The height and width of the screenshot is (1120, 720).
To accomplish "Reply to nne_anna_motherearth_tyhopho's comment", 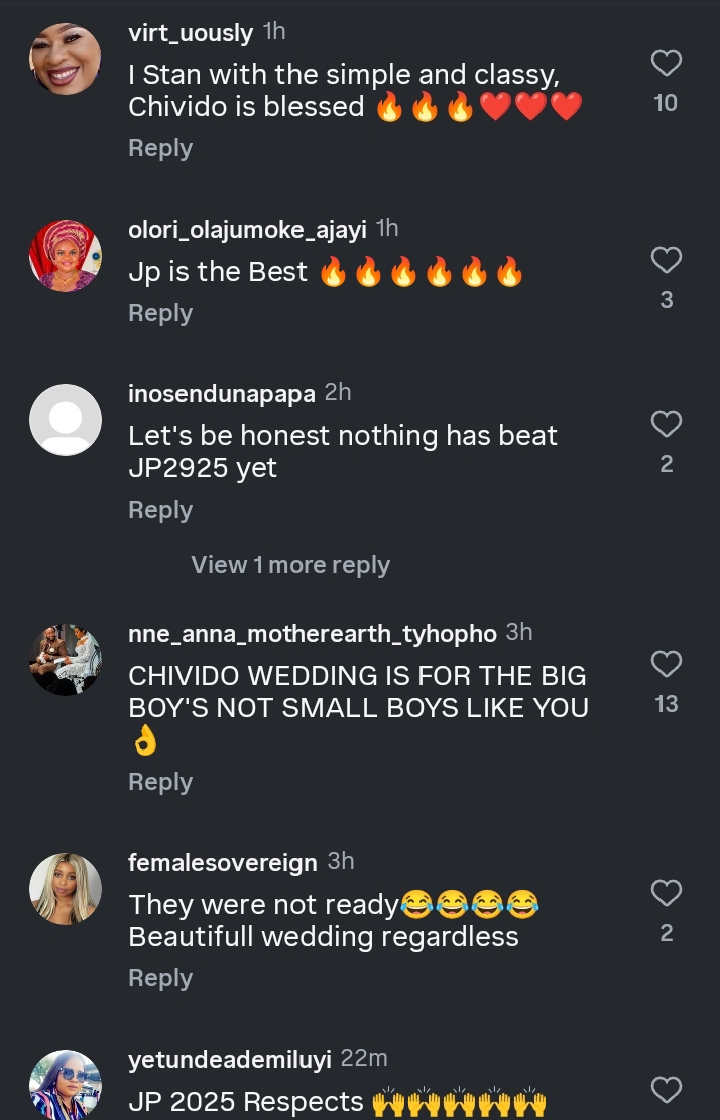I will coord(160,782).
